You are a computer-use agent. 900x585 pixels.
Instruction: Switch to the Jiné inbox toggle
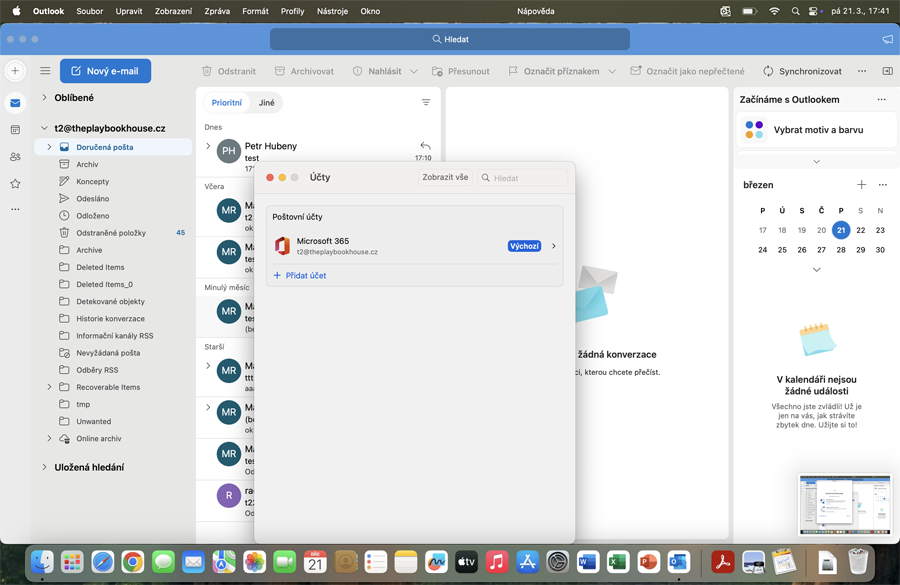point(267,103)
